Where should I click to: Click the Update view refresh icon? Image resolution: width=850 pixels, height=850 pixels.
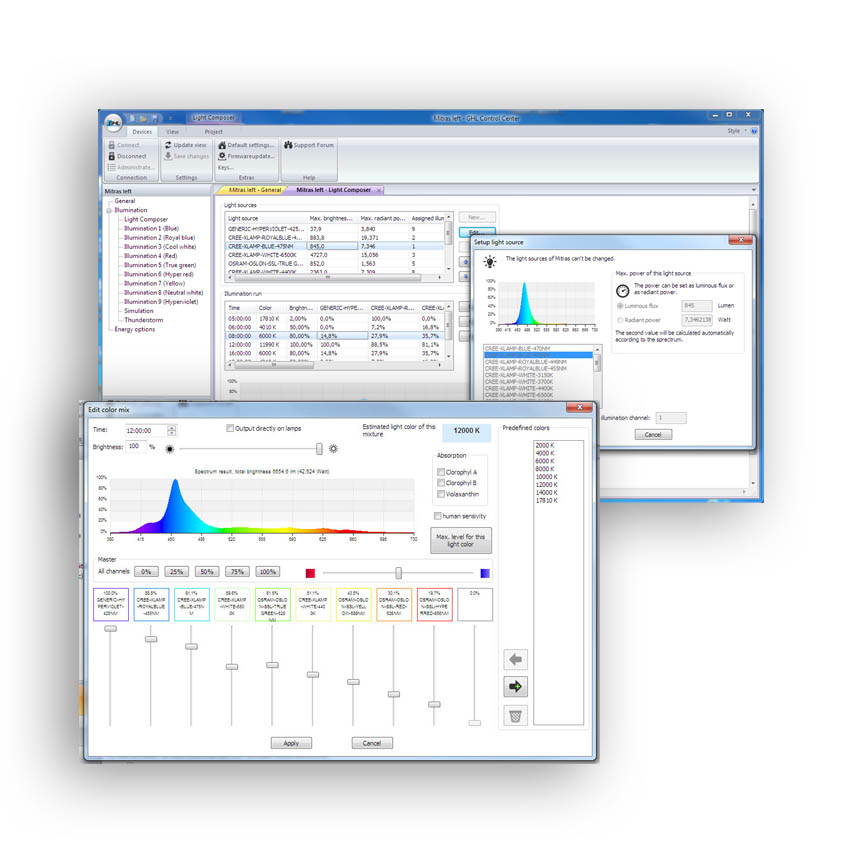point(168,145)
